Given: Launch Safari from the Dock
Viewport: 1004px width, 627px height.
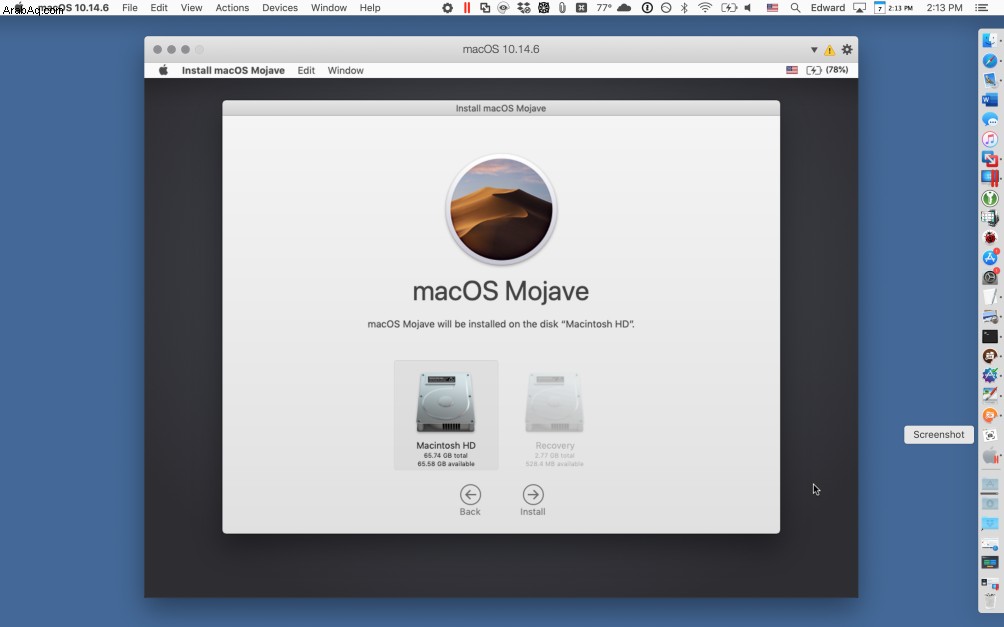Looking at the screenshot, I should [990, 60].
